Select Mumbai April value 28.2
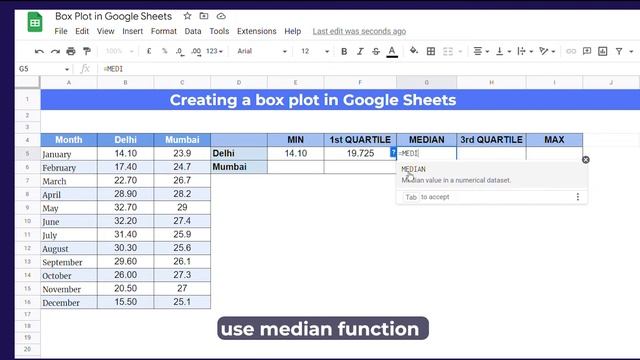640x360 pixels. coord(182,194)
